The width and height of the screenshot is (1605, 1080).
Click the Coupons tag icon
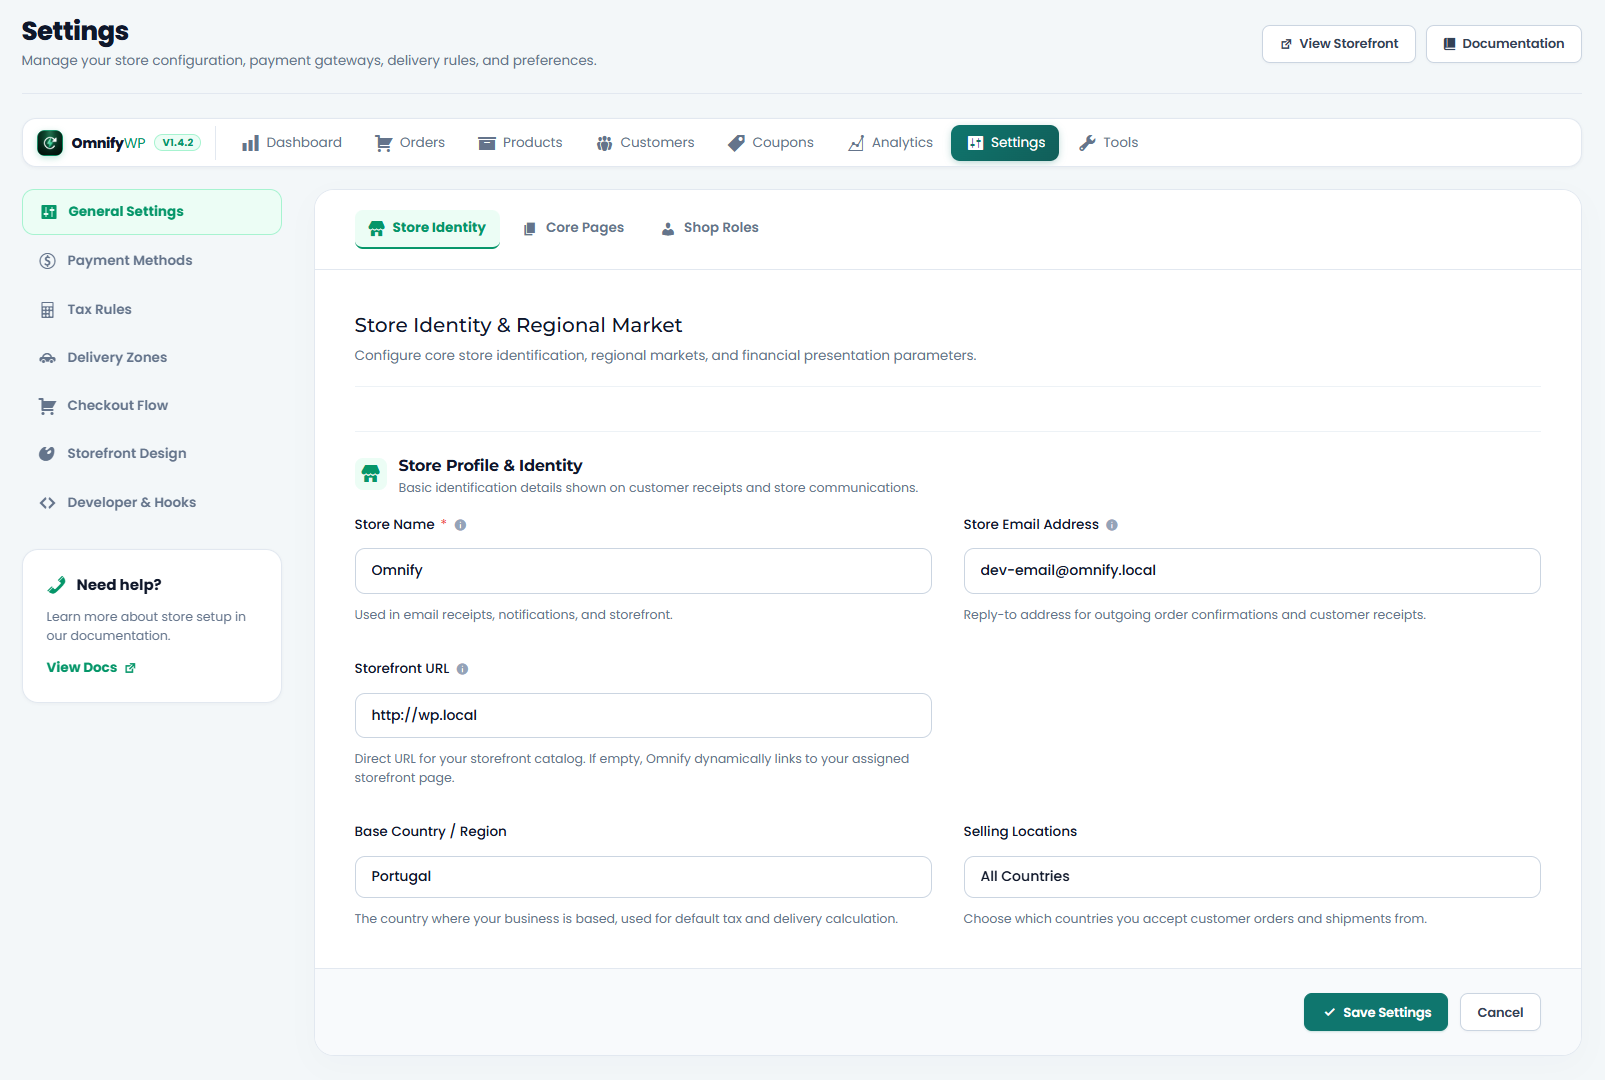pyautogui.click(x=736, y=143)
